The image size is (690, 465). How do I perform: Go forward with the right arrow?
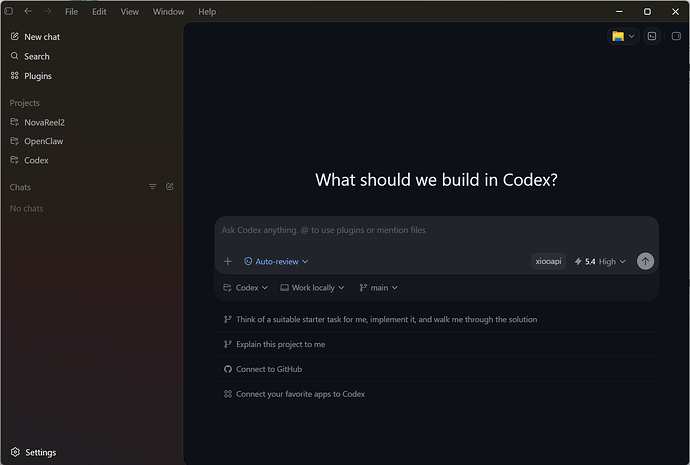click(47, 11)
